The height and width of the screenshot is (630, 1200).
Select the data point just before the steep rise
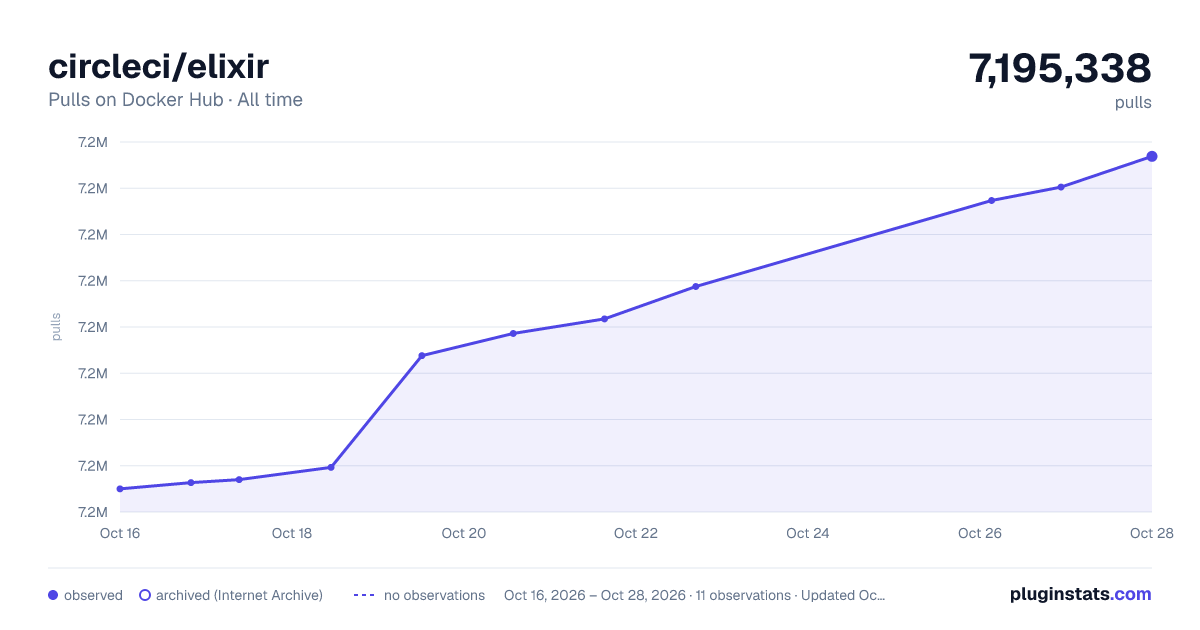coord(331,467)
